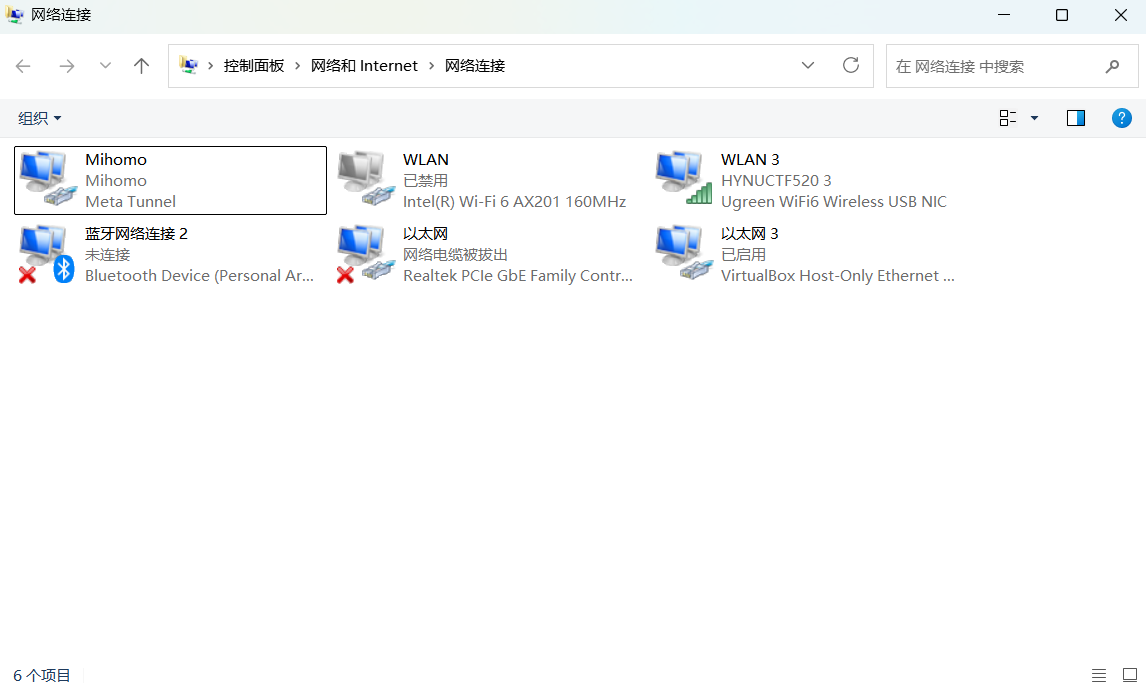Expand the address bar history dropdown
Screen dimensions: 1146x688
(808, 65)
